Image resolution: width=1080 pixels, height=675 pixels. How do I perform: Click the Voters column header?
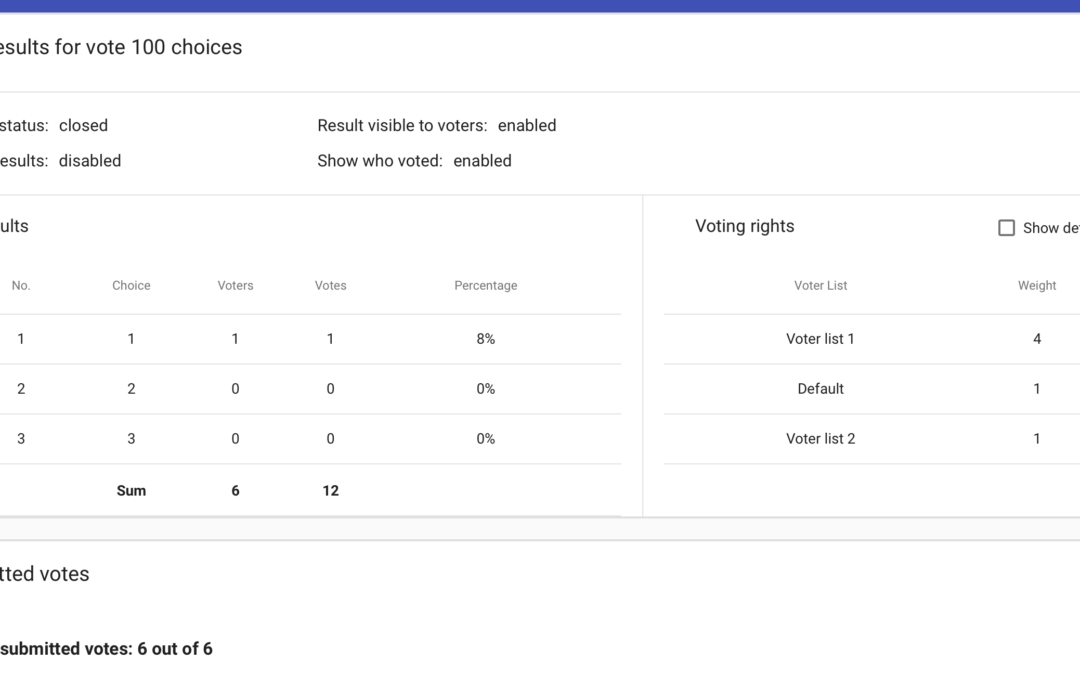[x=235, y=285]
